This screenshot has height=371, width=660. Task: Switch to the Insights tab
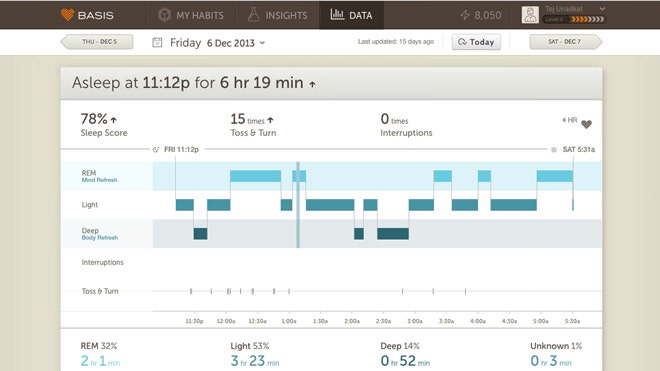coord(277,15)
